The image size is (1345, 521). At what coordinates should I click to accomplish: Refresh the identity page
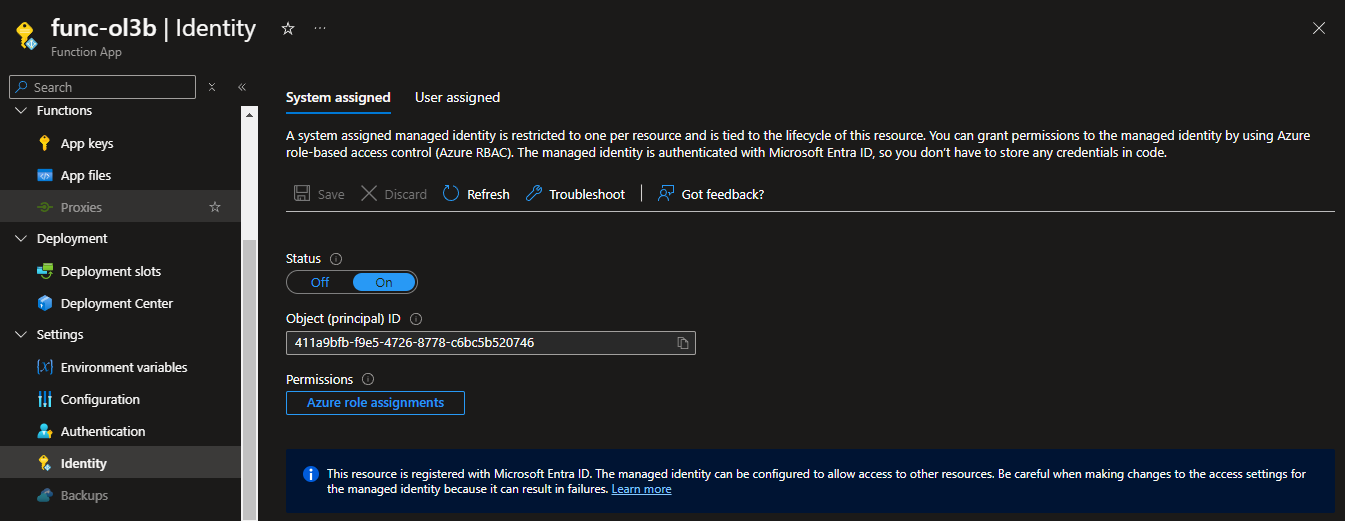pos(476,194)
